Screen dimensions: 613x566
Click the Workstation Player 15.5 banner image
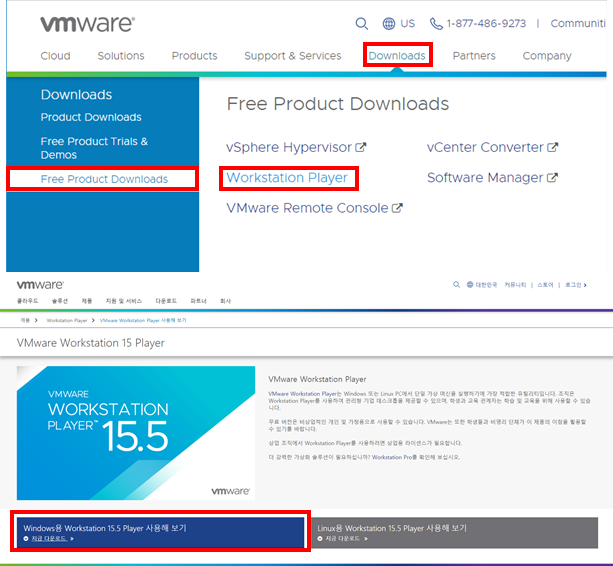(x=136, y=433)
